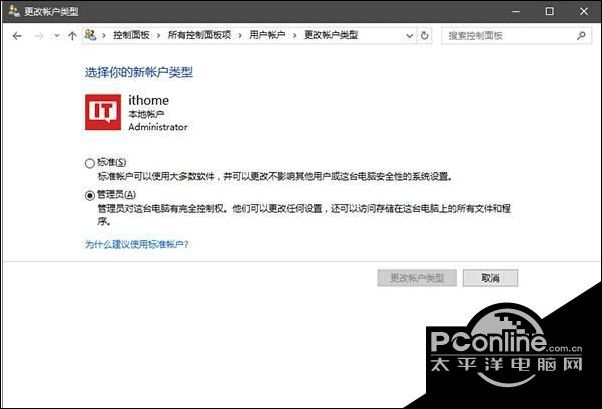Expand chevron after 用户帐户 breadcrumb
The image size is (602, 409).
tap(294, 36)
